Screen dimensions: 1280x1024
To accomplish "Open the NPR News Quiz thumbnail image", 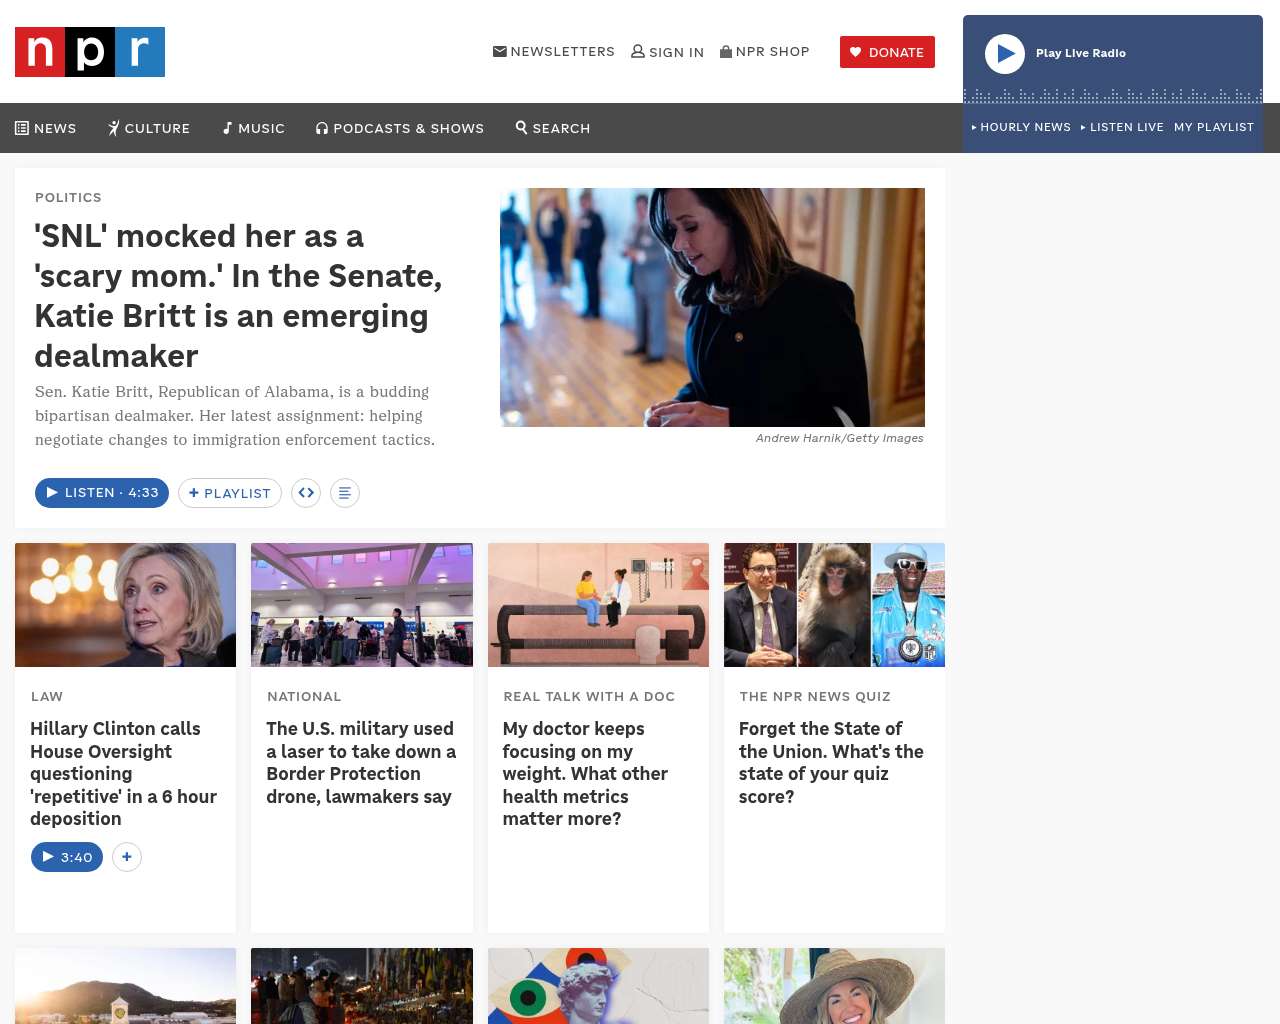I will (834, 605).
